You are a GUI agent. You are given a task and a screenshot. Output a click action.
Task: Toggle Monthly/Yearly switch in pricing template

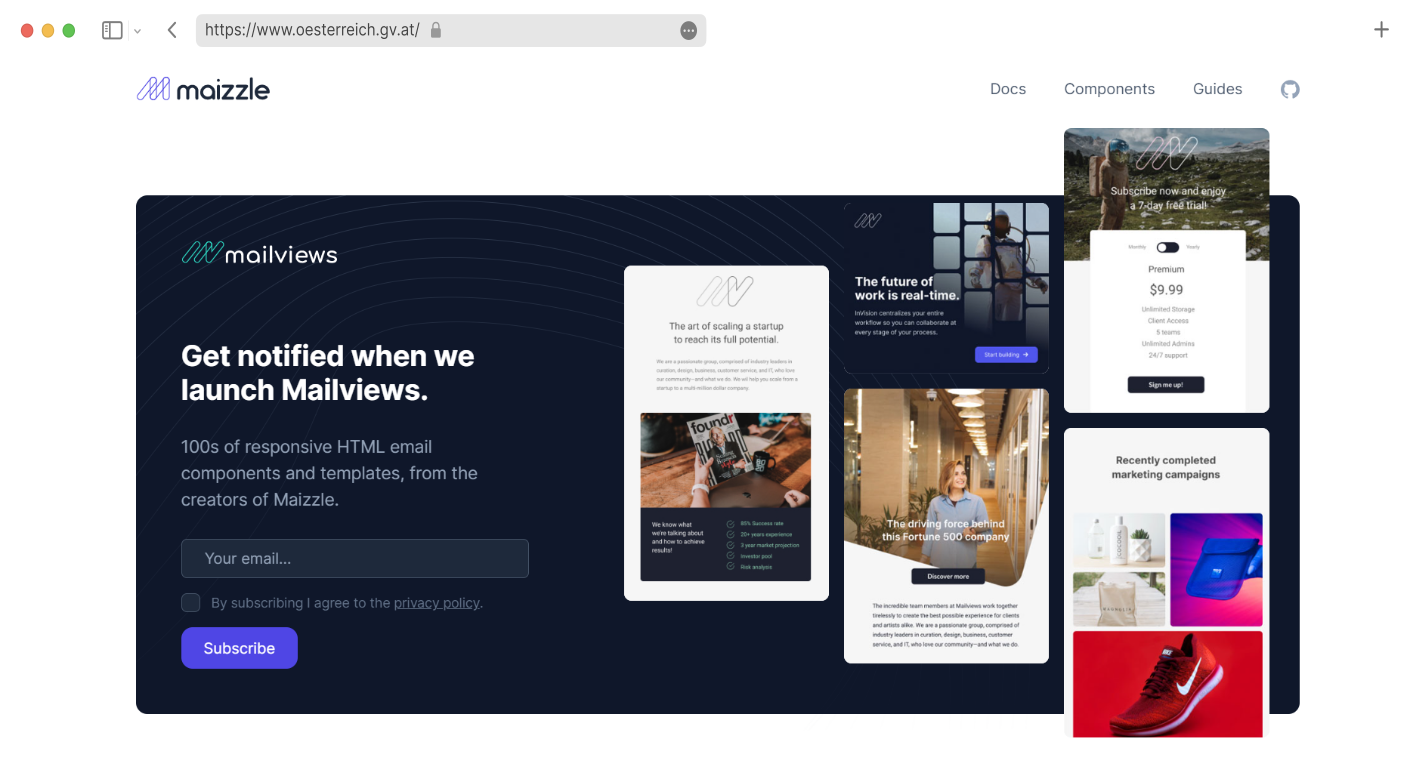click(1167, 247)
